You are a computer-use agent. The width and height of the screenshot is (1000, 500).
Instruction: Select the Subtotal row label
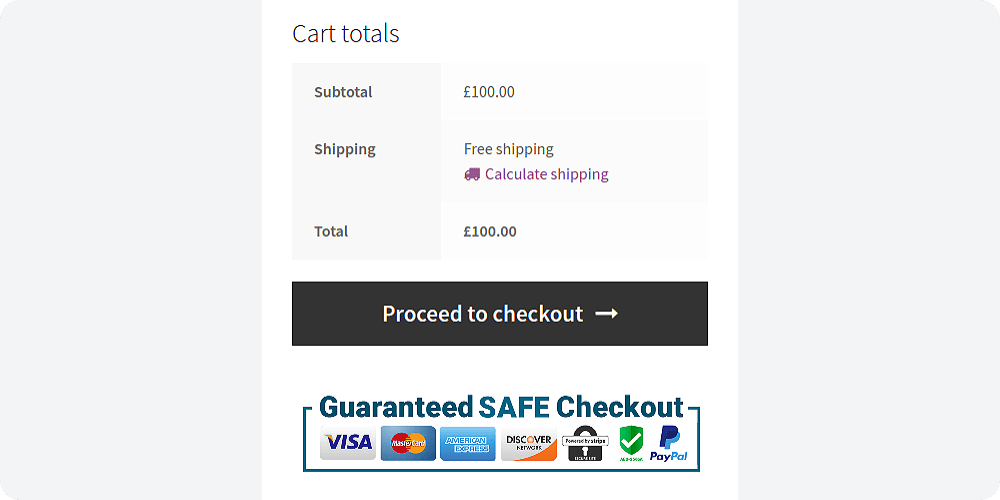click(x=343, y=92)
